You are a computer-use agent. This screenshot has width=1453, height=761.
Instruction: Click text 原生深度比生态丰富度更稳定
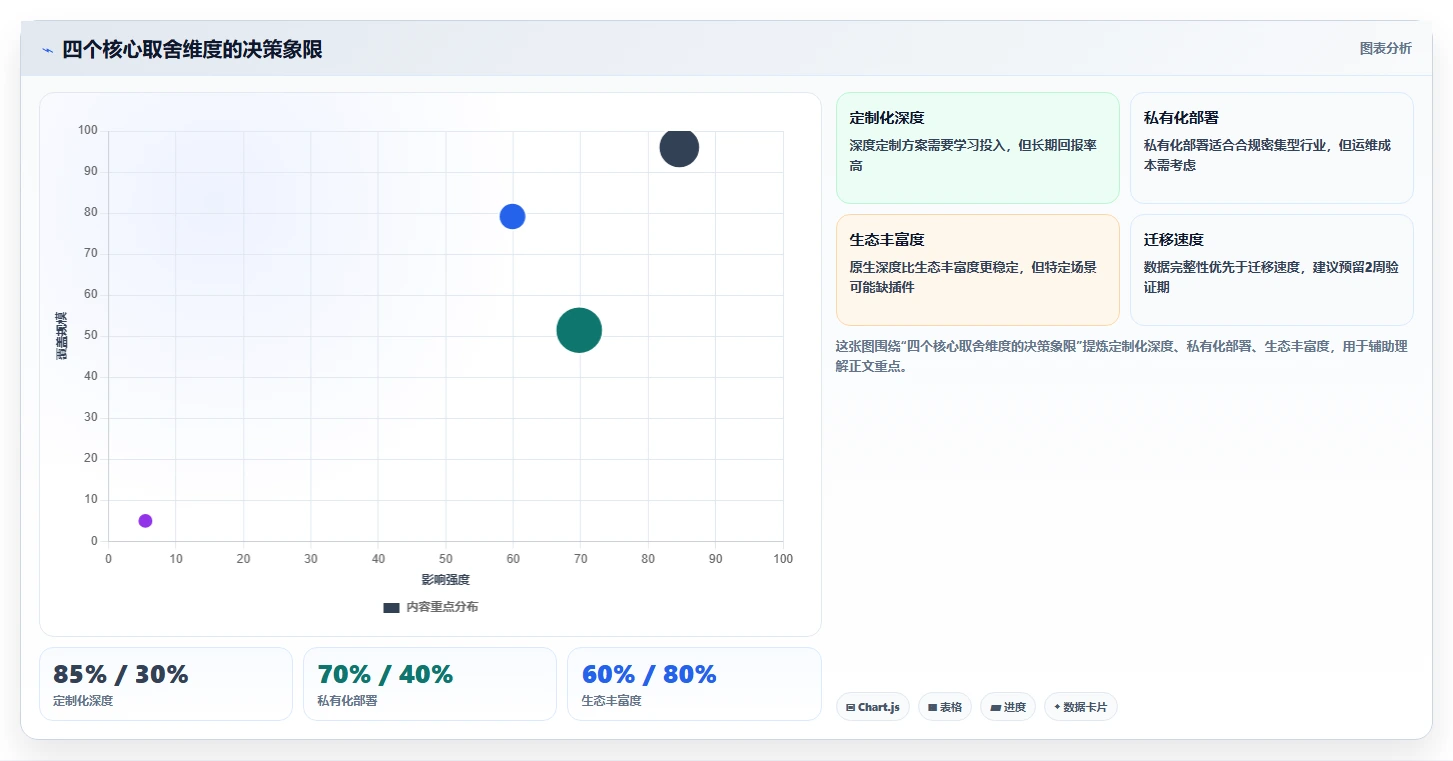coord(934,268)
